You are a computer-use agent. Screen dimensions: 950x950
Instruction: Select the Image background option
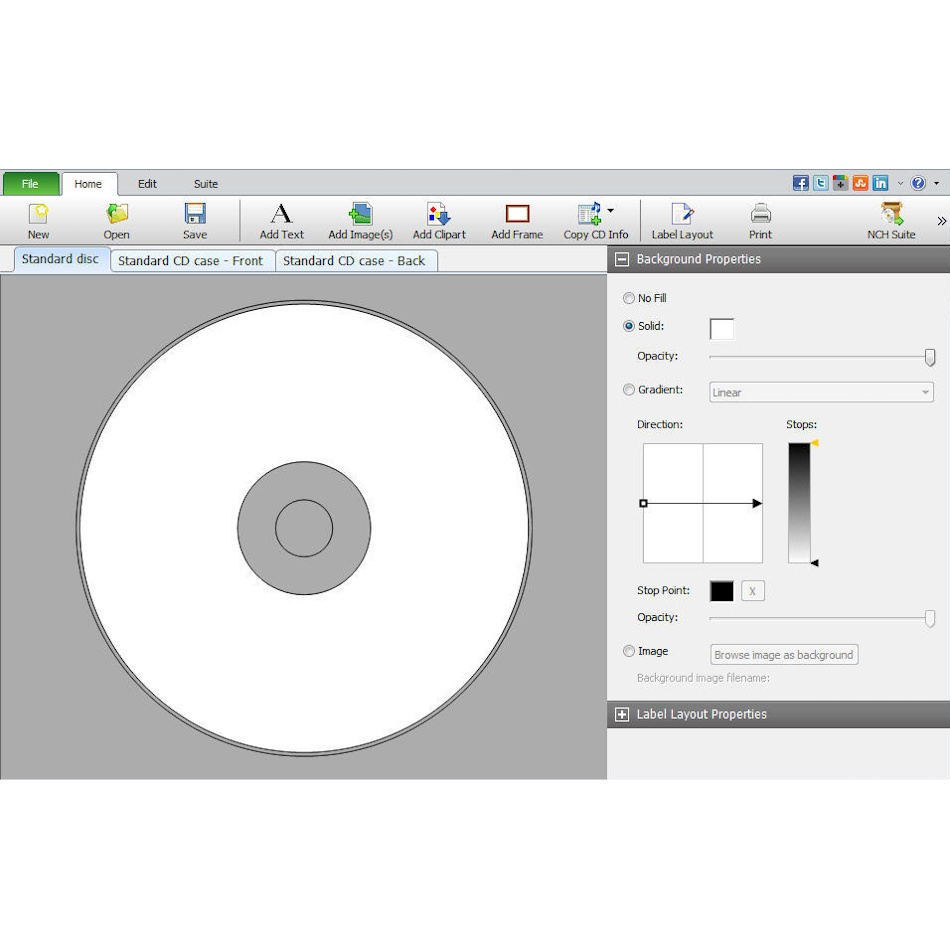[x=629, y=651]
